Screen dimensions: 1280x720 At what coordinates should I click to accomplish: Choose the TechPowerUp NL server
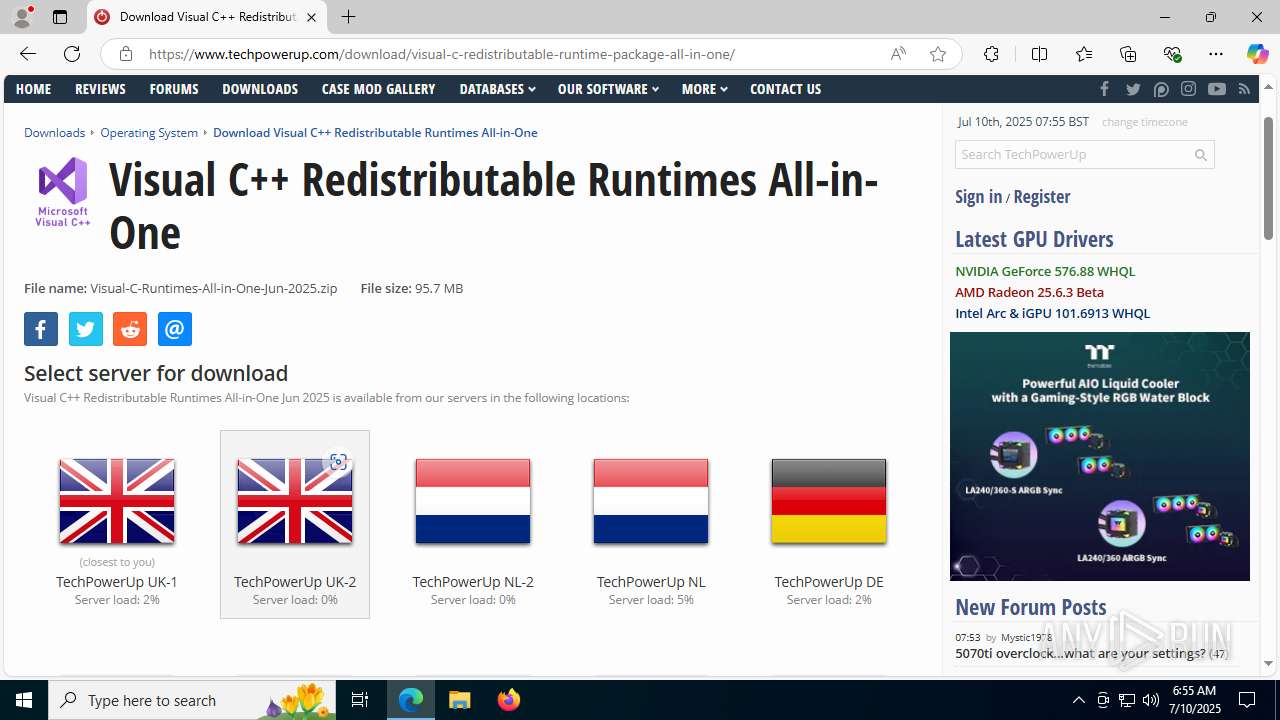[651, 525]
